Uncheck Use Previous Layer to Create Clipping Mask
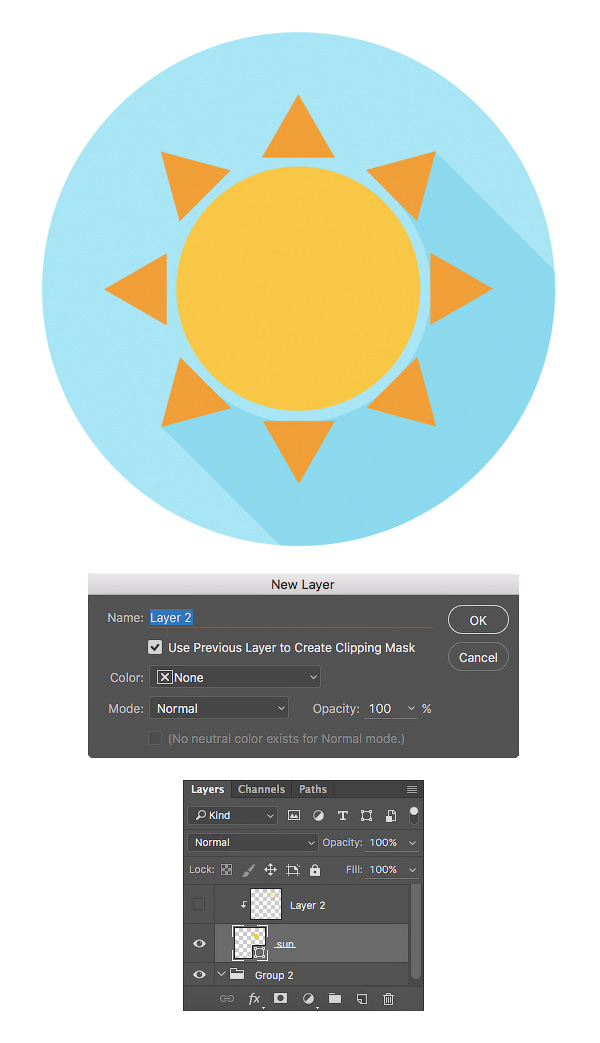The width and height of the screenshot is (600, 1043). [155, 647]
